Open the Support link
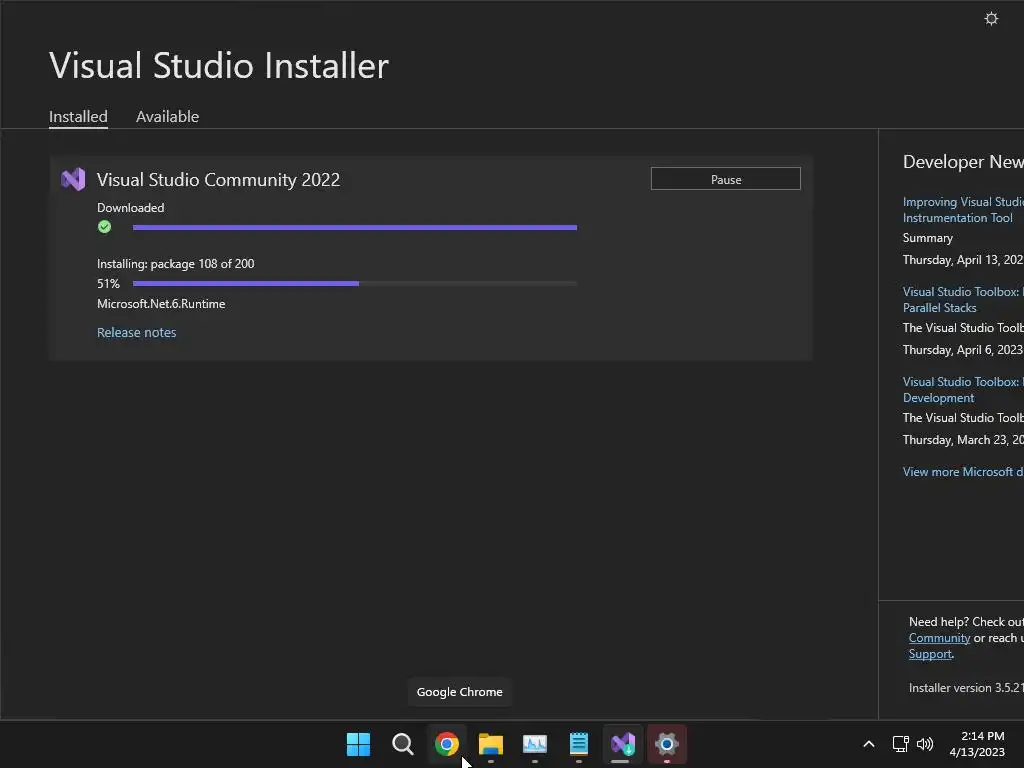The image size is (1024, 768). point(930,654)
